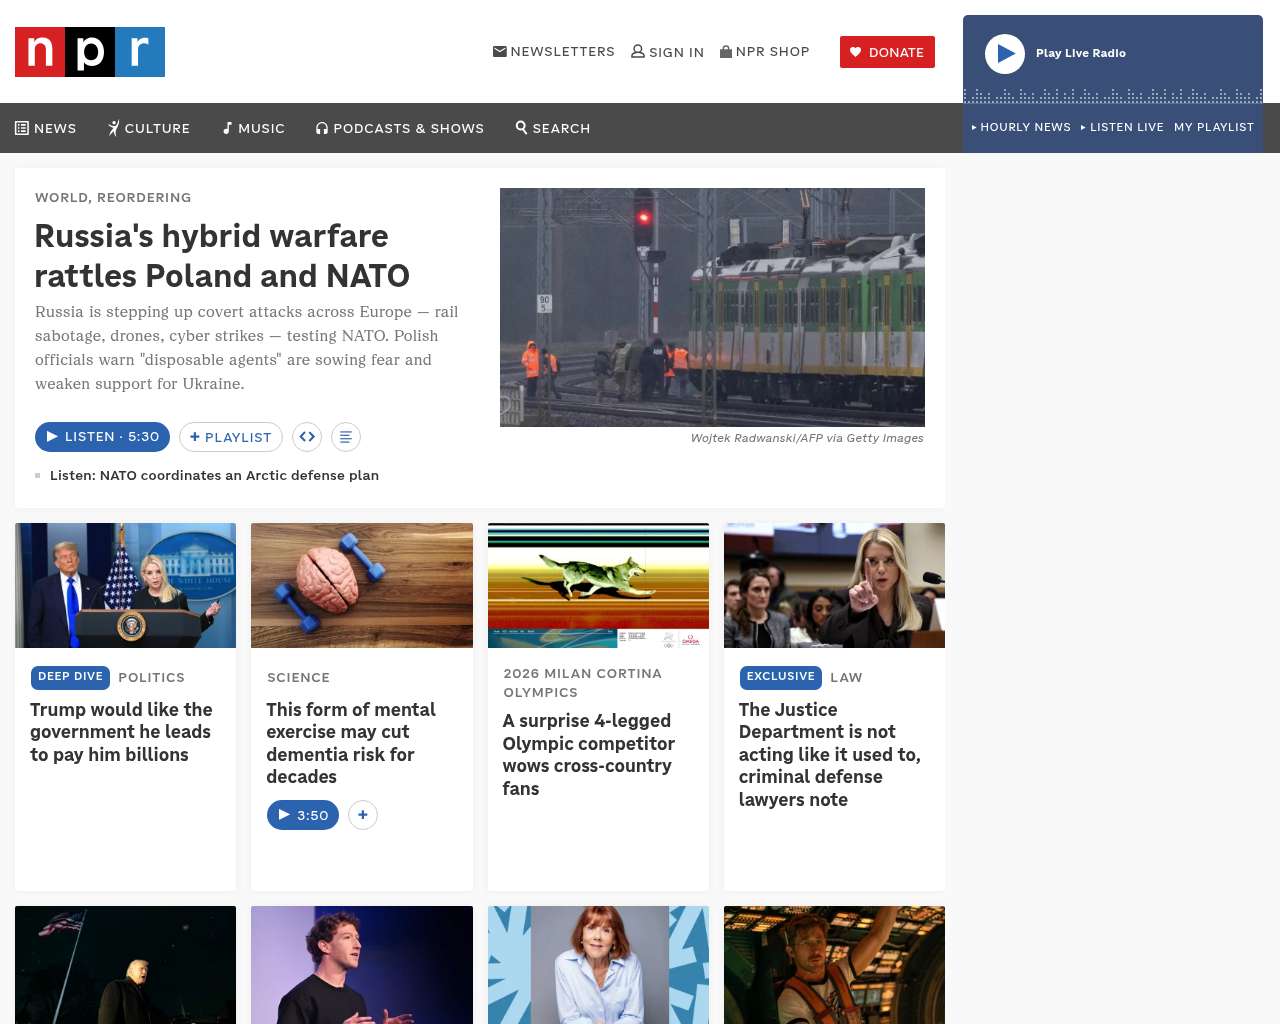1280x1024 pixels.
Task: Click the Russia story summary paragraph
Action: click(x=247, y=348)
